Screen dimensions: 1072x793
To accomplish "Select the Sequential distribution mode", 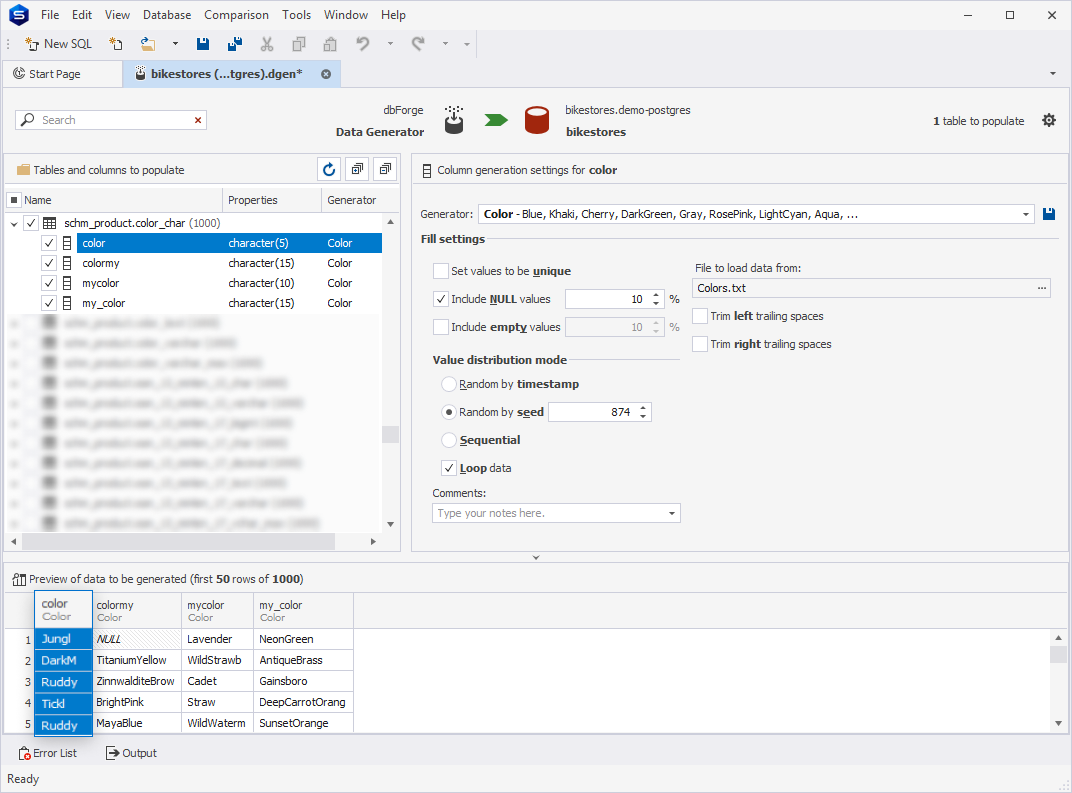I will point(450,440).
